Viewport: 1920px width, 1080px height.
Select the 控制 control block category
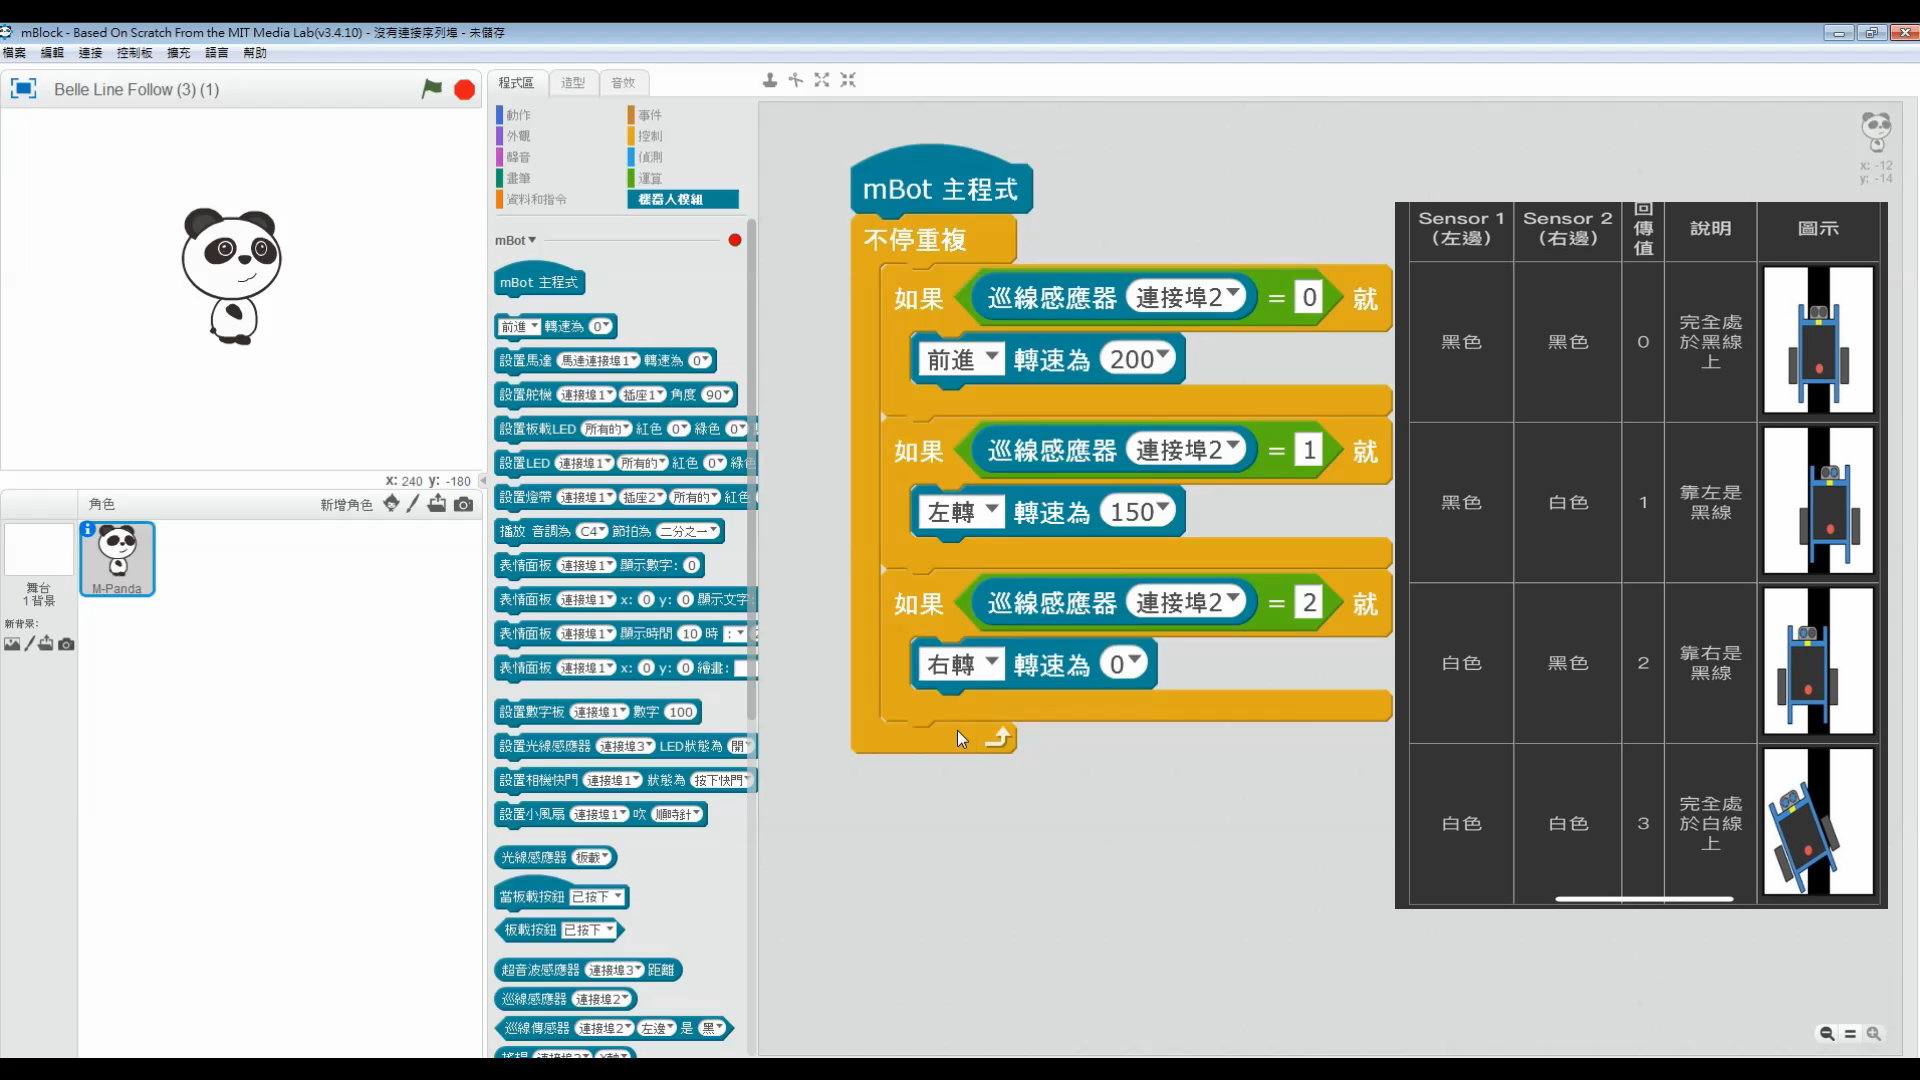tap(650, 136)
